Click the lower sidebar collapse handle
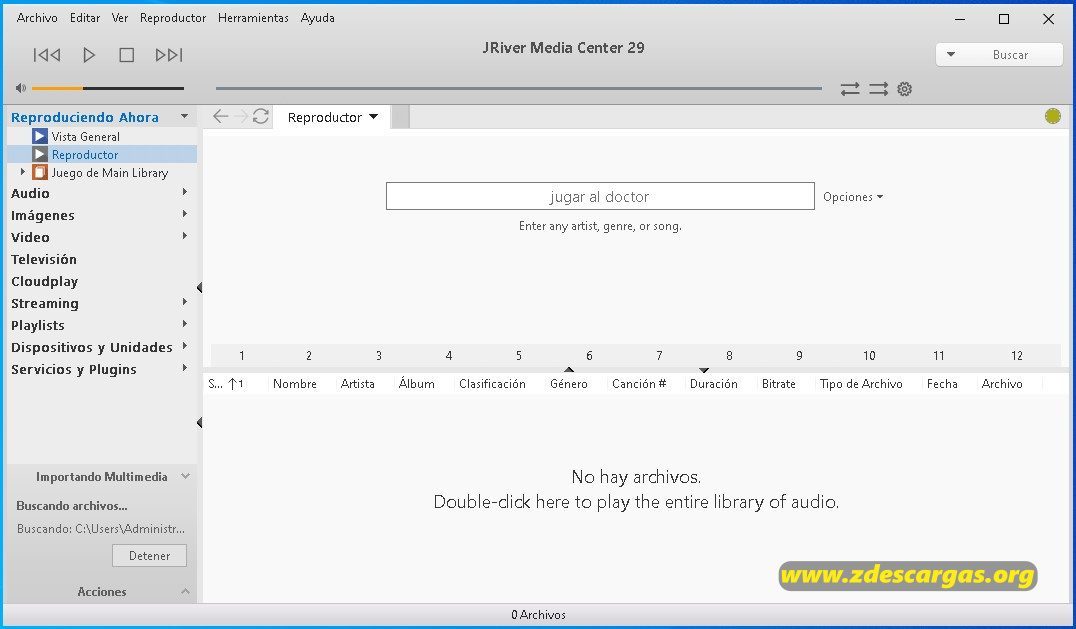The image size is (1076, 629). (200, 423)
